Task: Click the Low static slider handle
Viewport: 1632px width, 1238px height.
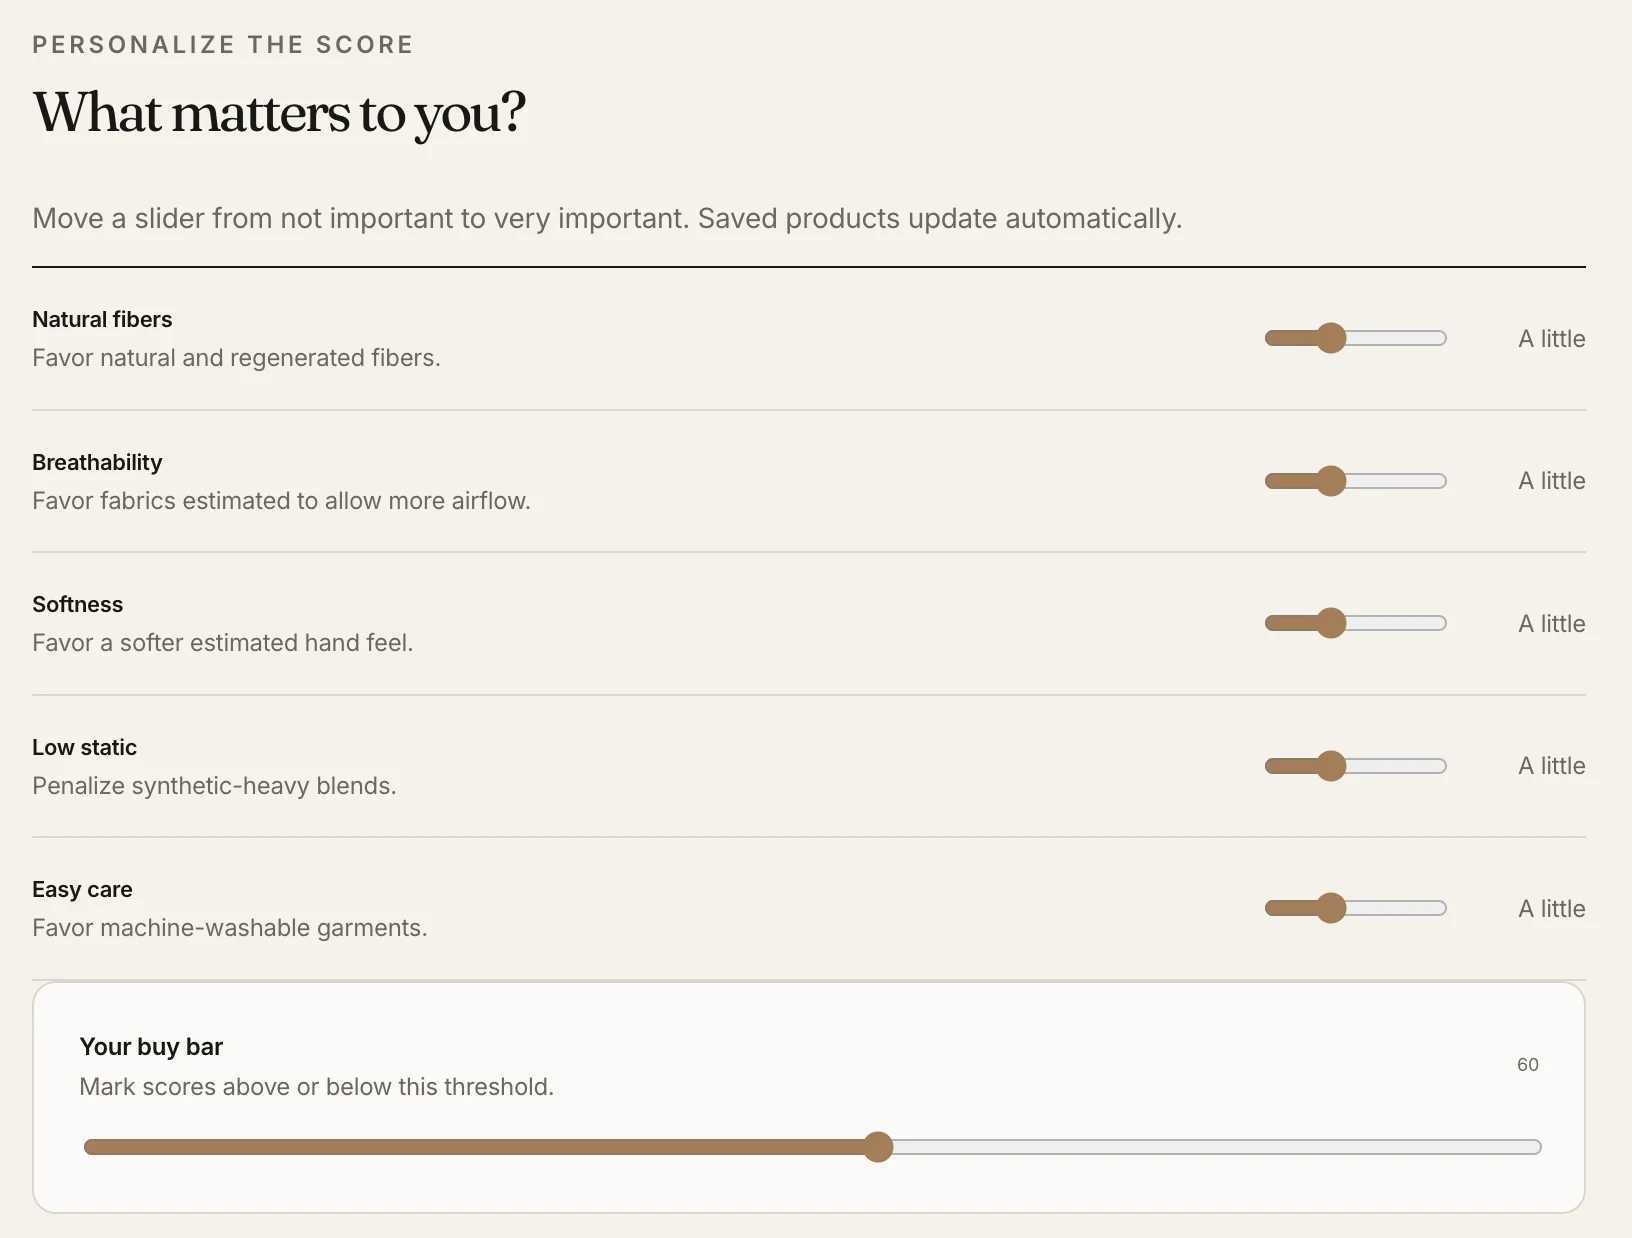Action: click(x=1331, y=766)
